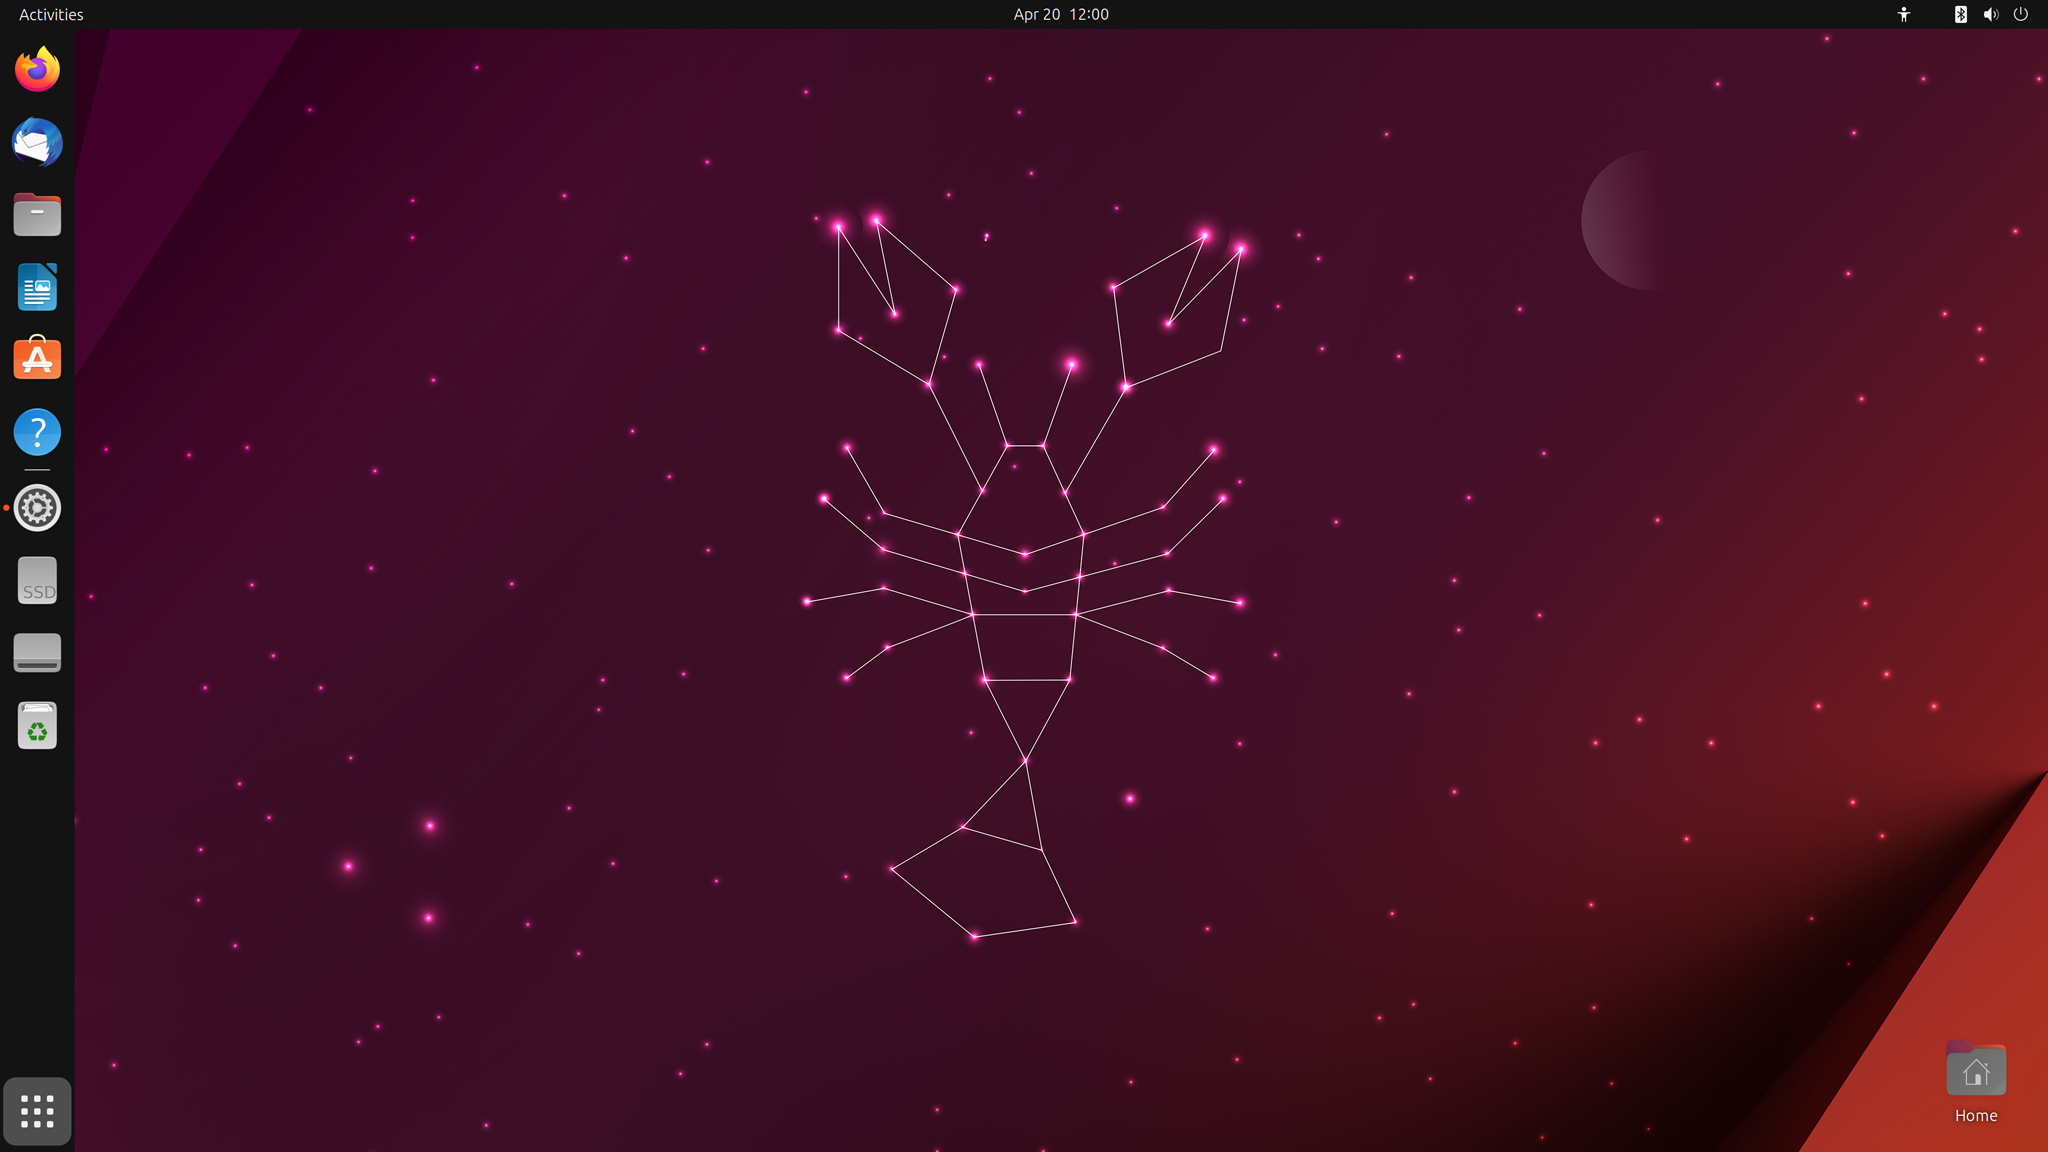Screen dimensions: 2048x1152
Task: Open the Help question mark icon
Action: point(37,433)
